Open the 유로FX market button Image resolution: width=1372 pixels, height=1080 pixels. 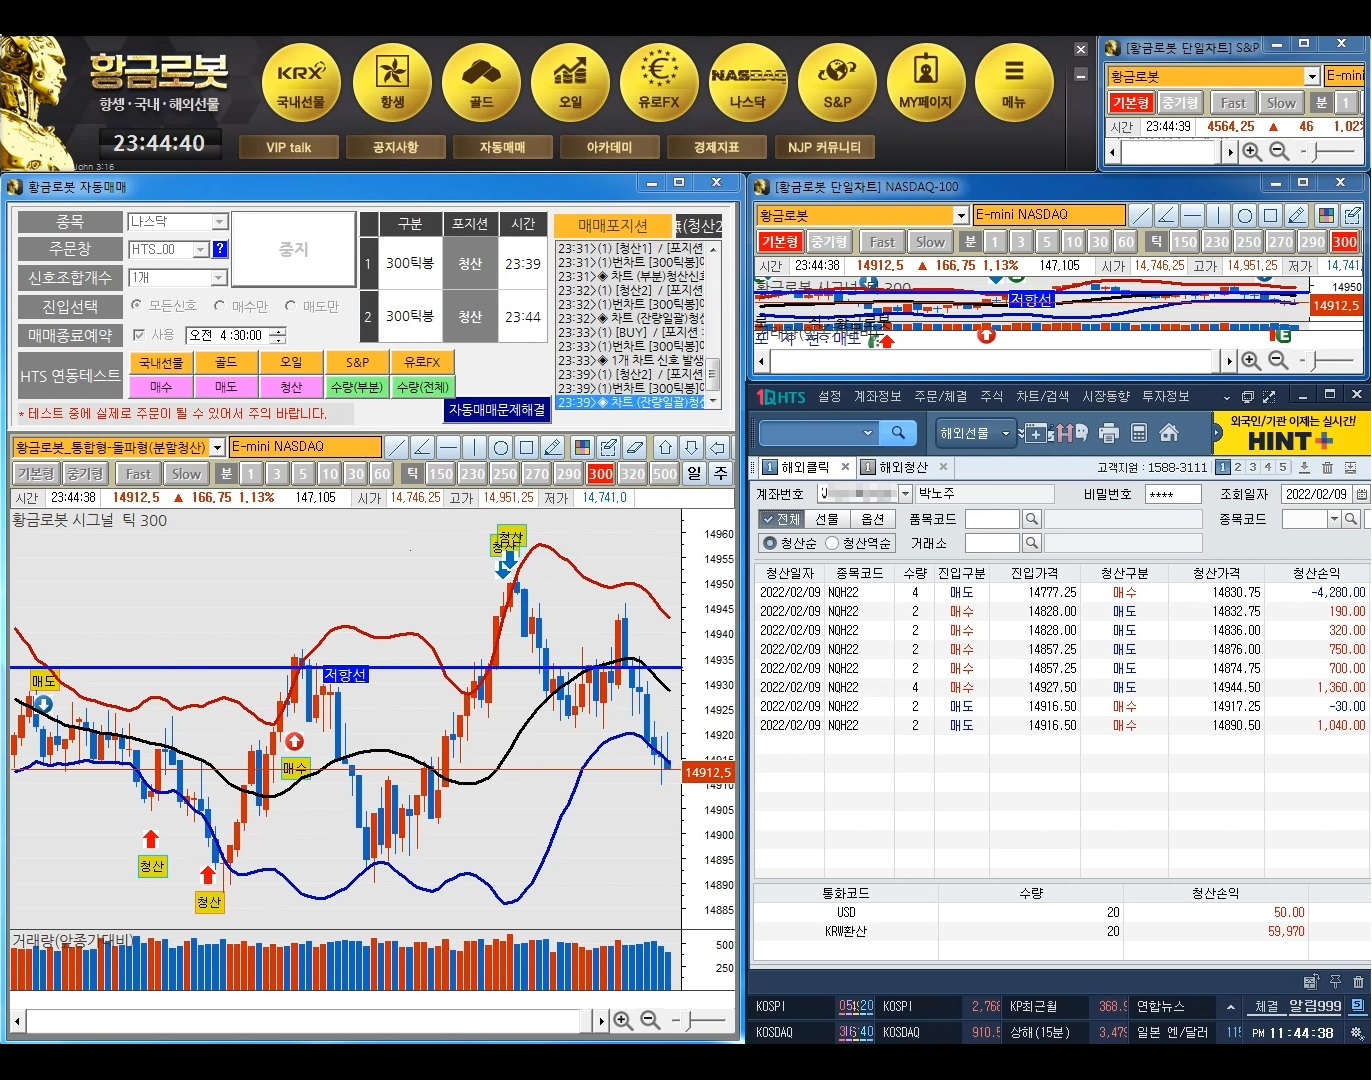[659, 83]
